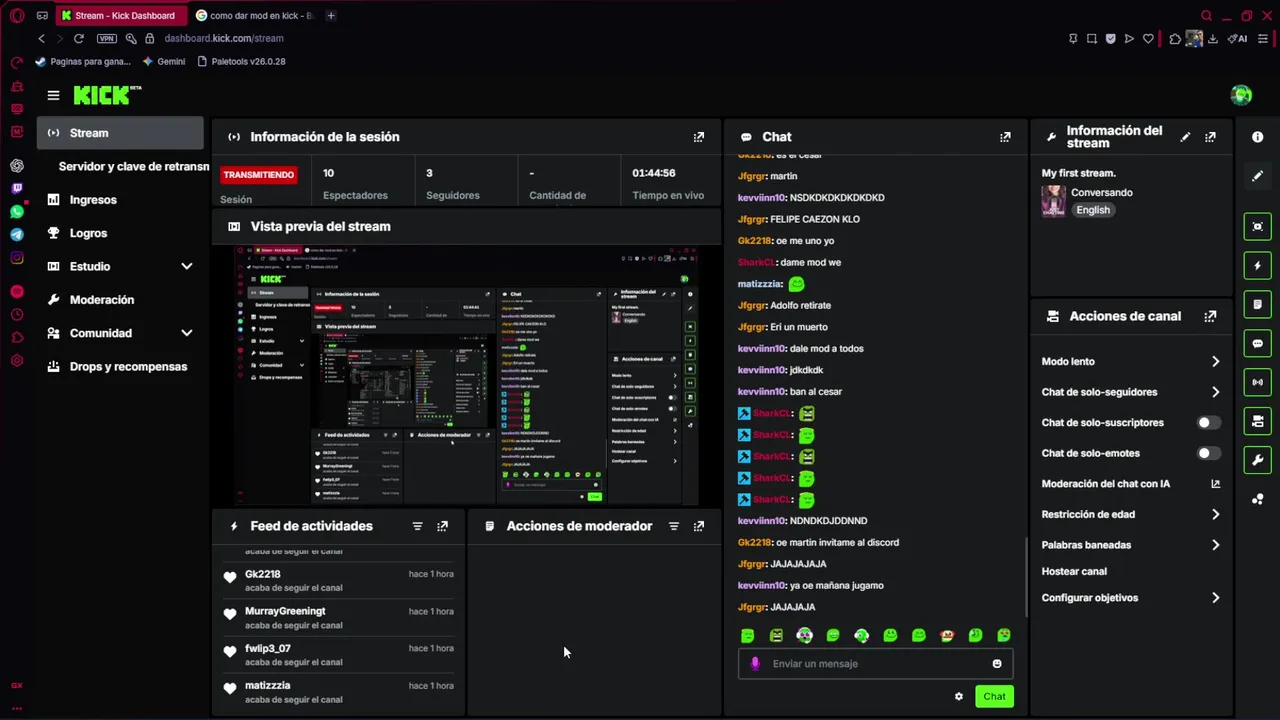1280x720 pixels.
Task: Open the user avatar in the header
Action: click(x=1241, y=95)
